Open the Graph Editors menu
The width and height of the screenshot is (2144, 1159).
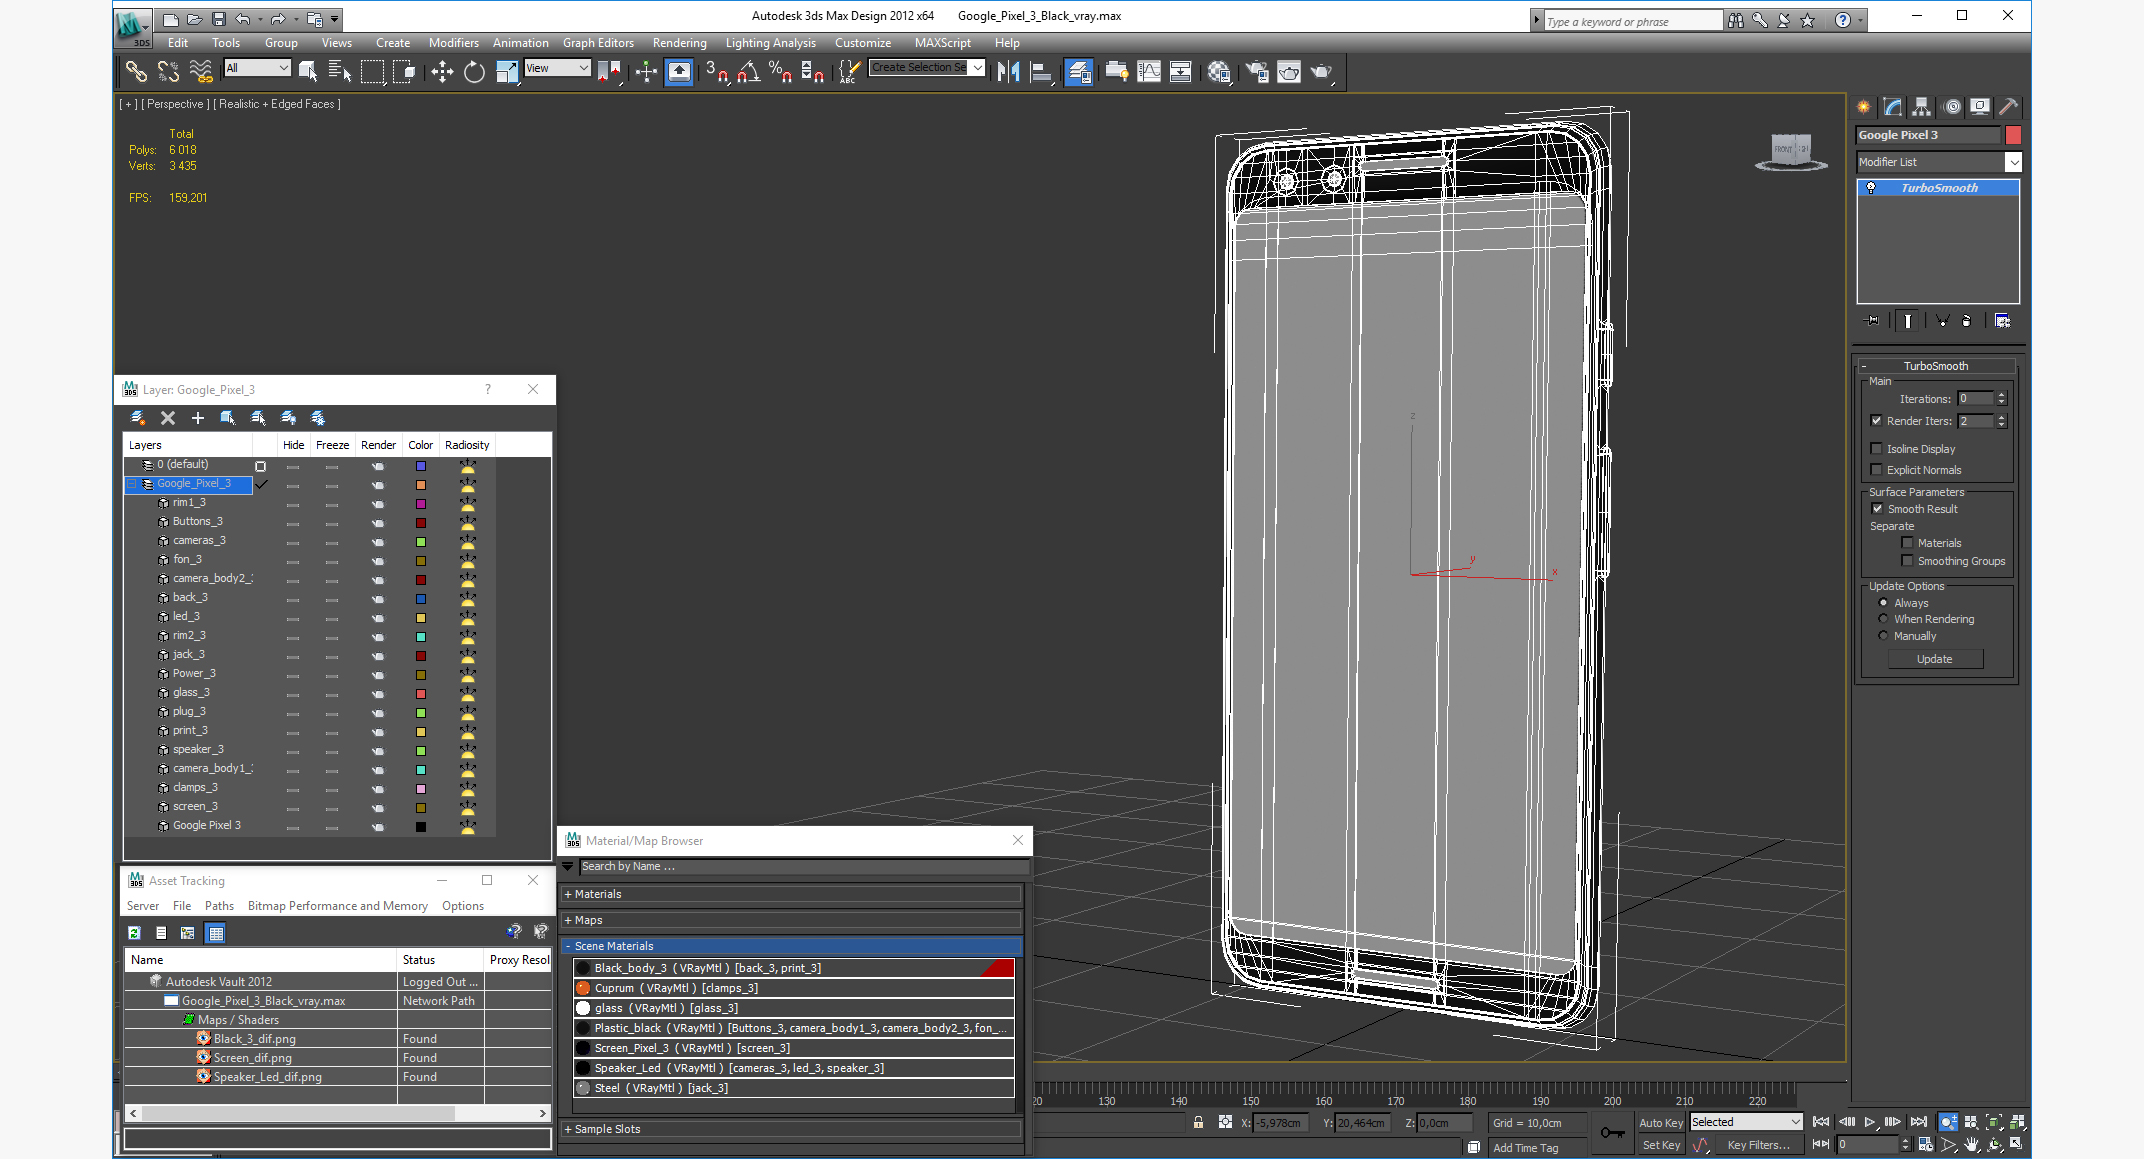598,43
